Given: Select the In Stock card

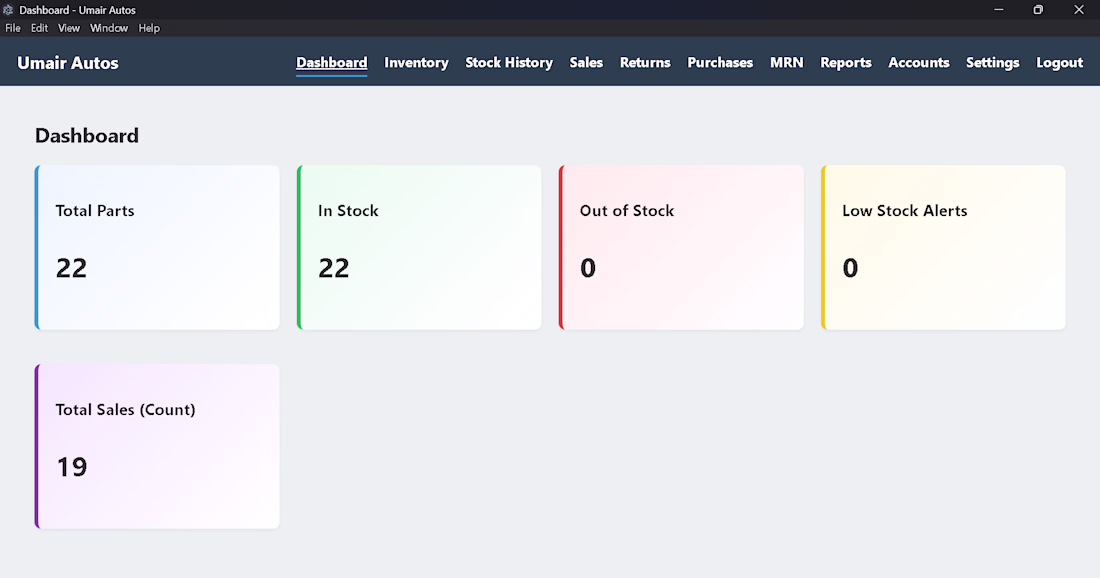Looking at the screenshot, I should [x=419, y=248].
